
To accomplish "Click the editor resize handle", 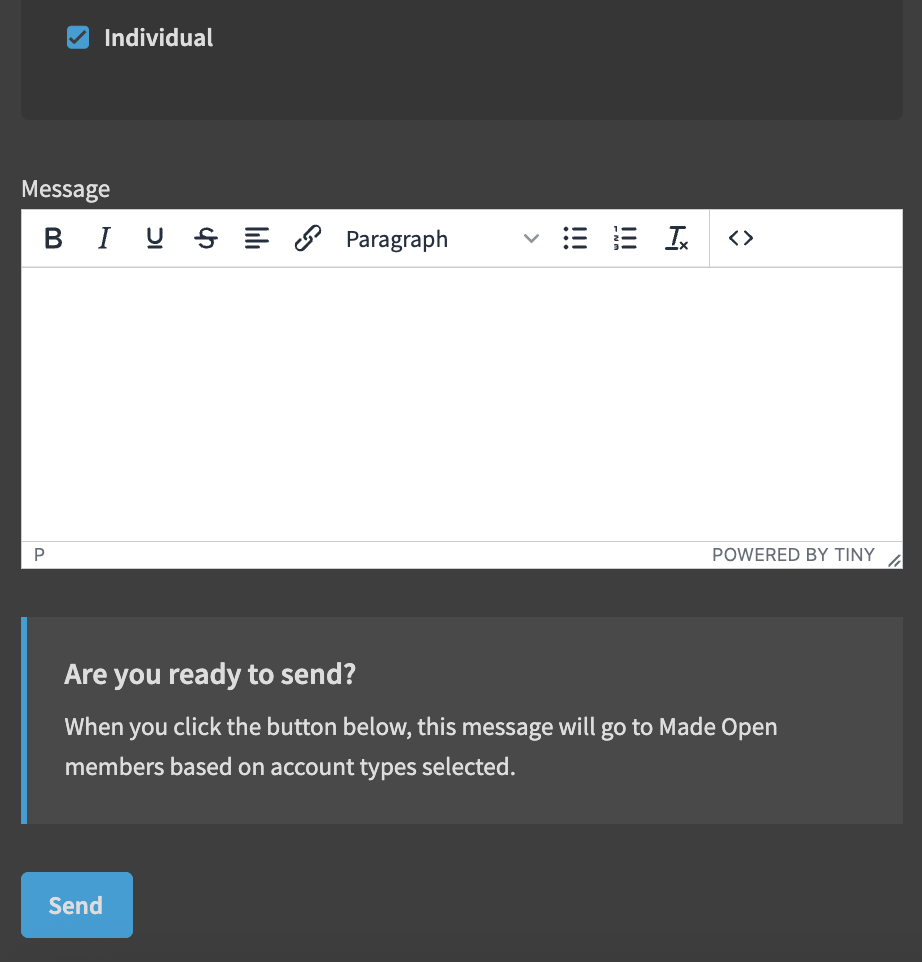I will pos(894,561).
